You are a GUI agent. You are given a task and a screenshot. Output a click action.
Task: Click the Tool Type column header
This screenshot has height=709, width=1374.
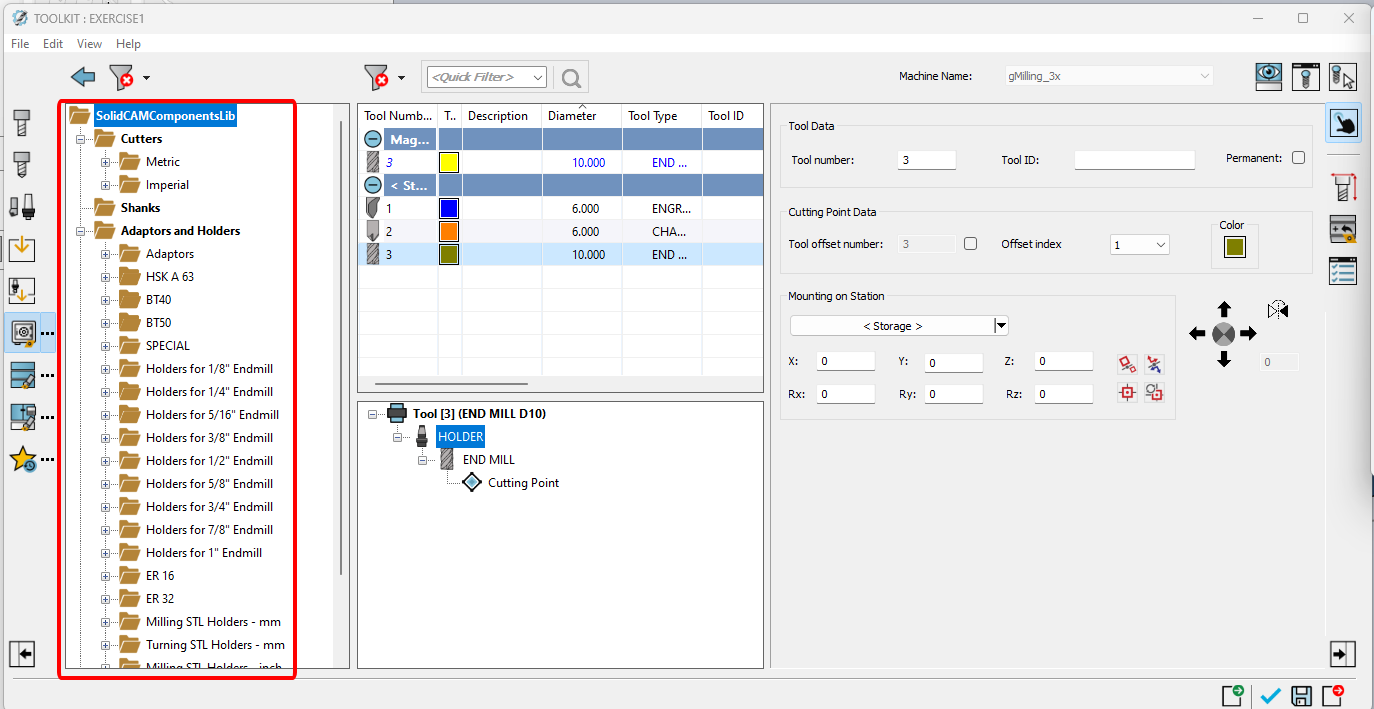coord(662,116)
